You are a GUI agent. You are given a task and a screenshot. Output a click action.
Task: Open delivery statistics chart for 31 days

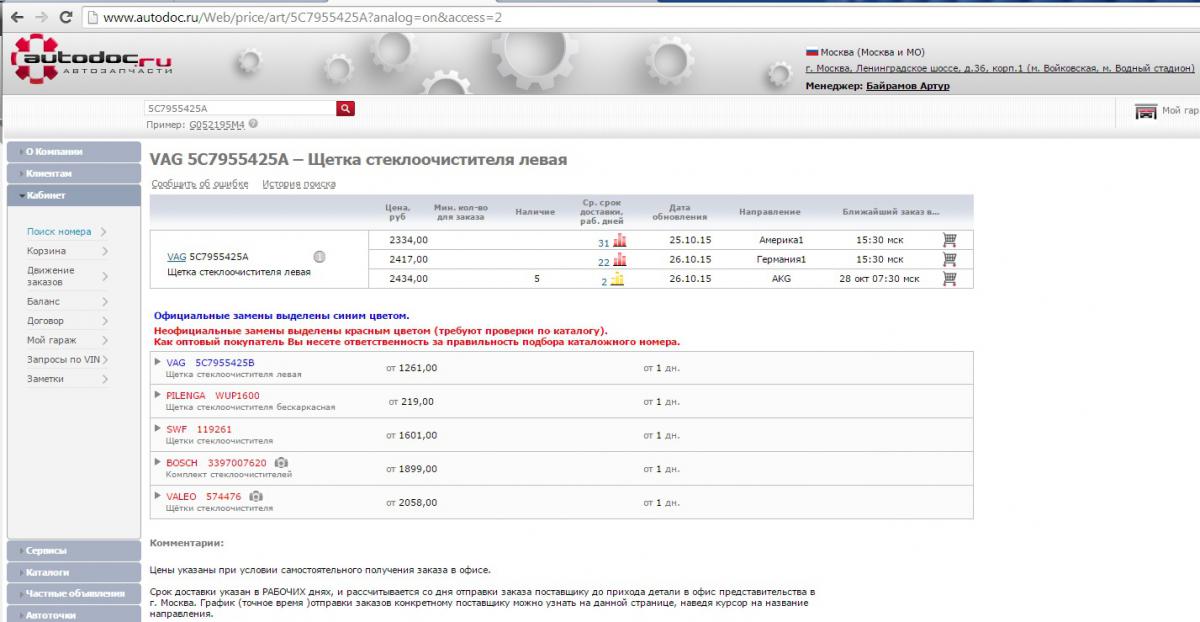click(x=619, y=240)
